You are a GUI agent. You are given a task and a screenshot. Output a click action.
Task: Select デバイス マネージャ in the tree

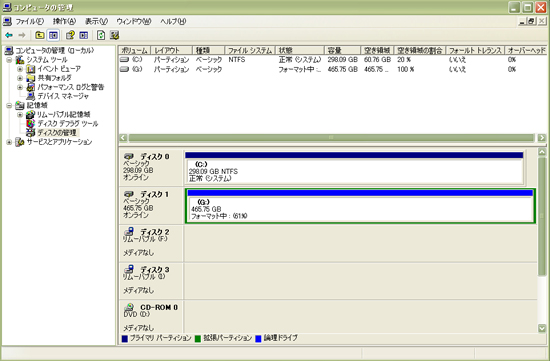(x=63, y=96)
